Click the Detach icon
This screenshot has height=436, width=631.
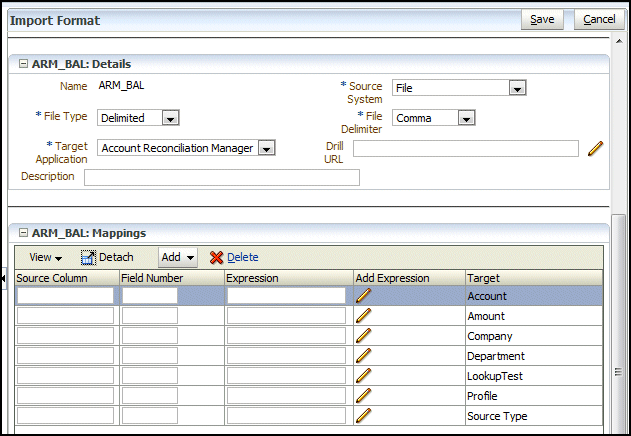click(88, 257)
